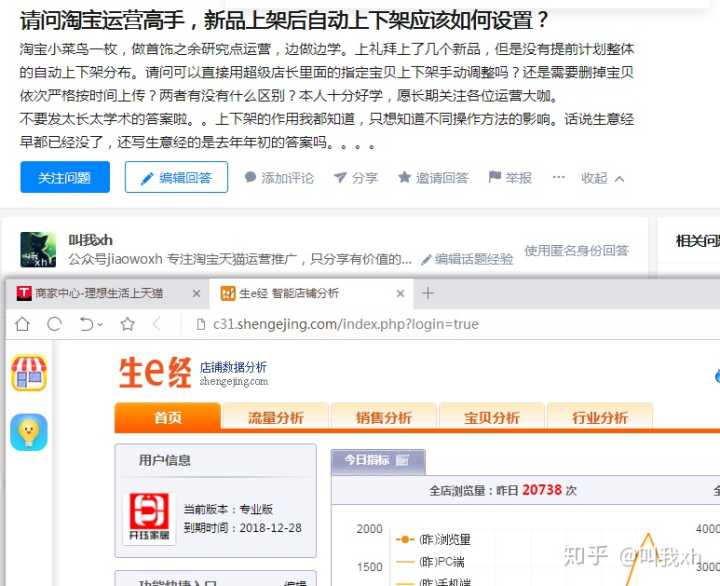This screenshot has width=720, height=586.
Task: Click the browser home icon
Action: pos(22,324)
